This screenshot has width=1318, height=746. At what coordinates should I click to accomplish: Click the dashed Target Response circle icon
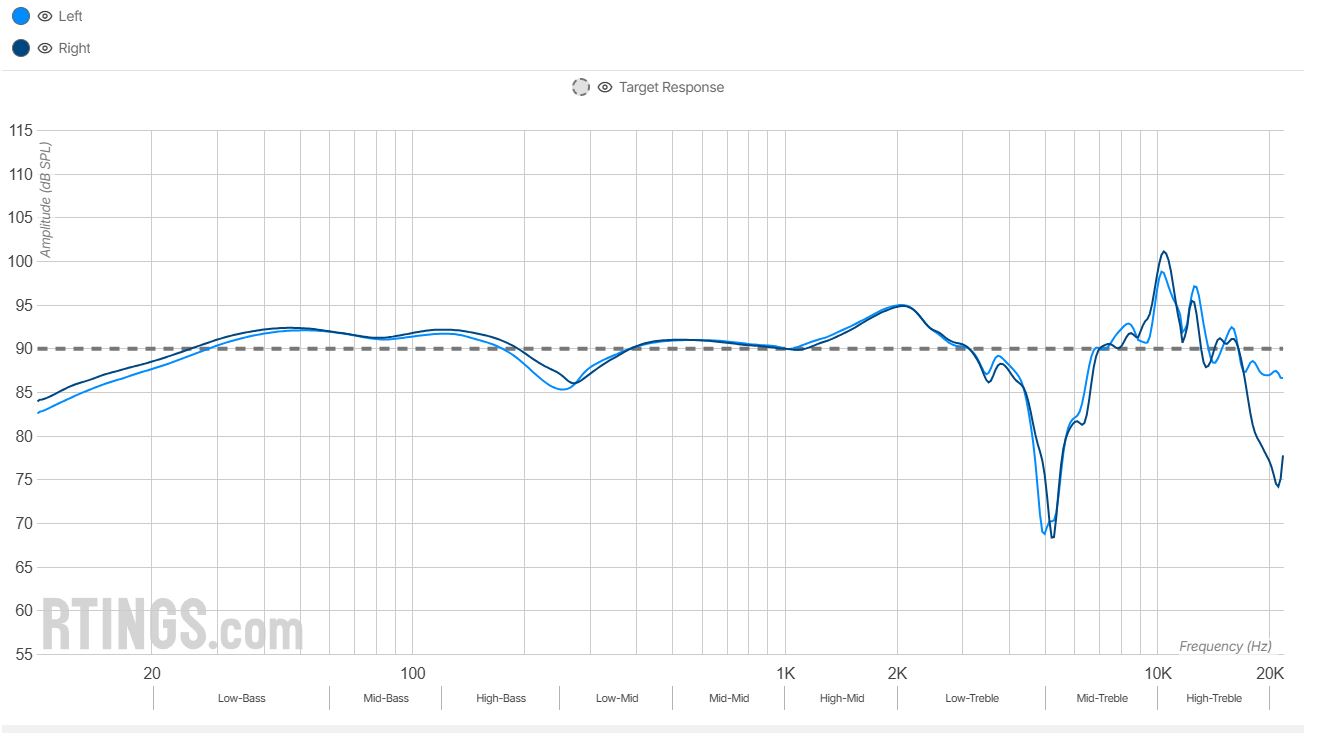pos(581,87)
